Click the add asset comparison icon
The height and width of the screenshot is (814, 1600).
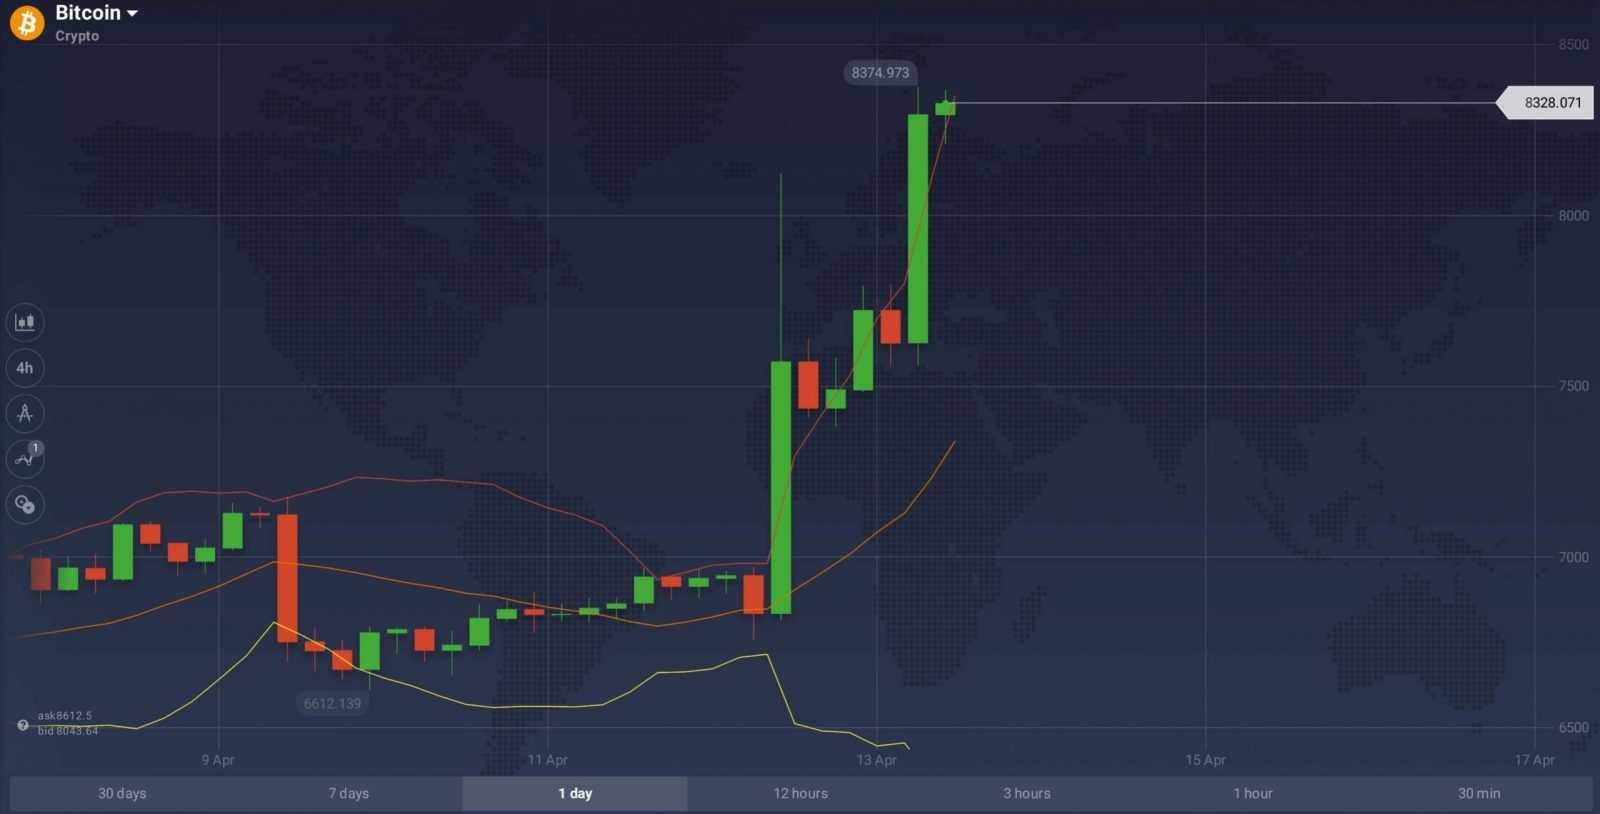tap(25, 504)
